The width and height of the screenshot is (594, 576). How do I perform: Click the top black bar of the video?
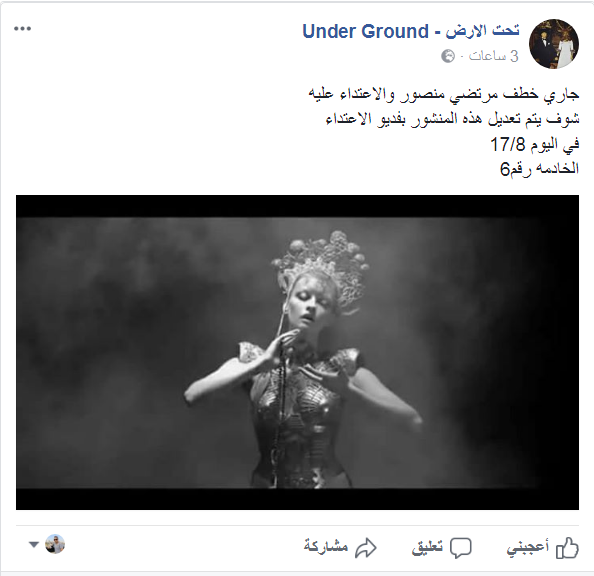[297, 206]
